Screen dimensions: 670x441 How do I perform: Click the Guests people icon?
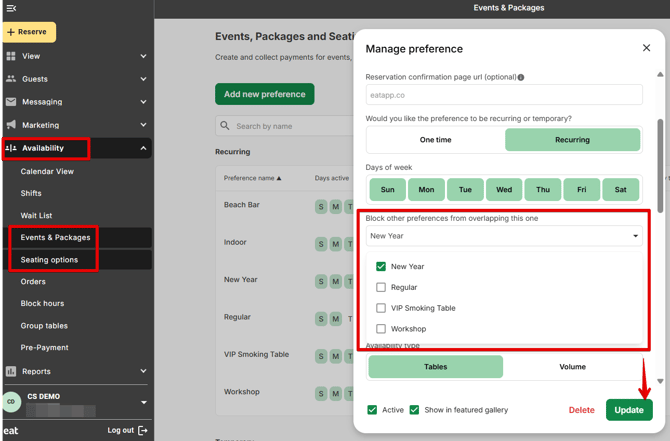[x=11, y=79]
